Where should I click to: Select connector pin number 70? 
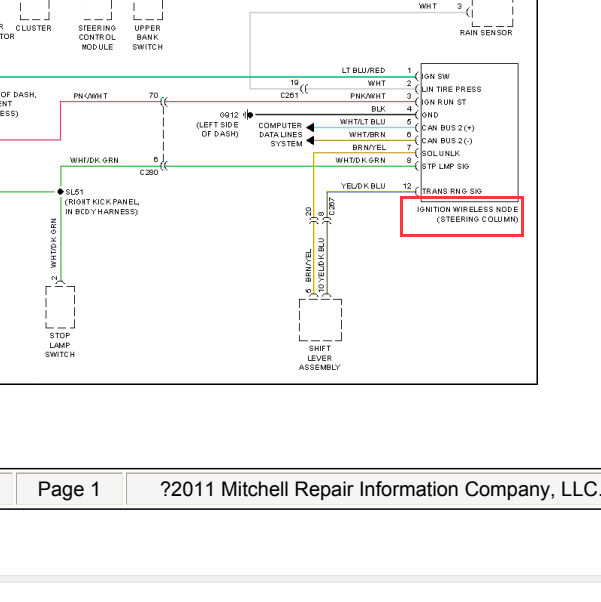[x=154, y=95]
